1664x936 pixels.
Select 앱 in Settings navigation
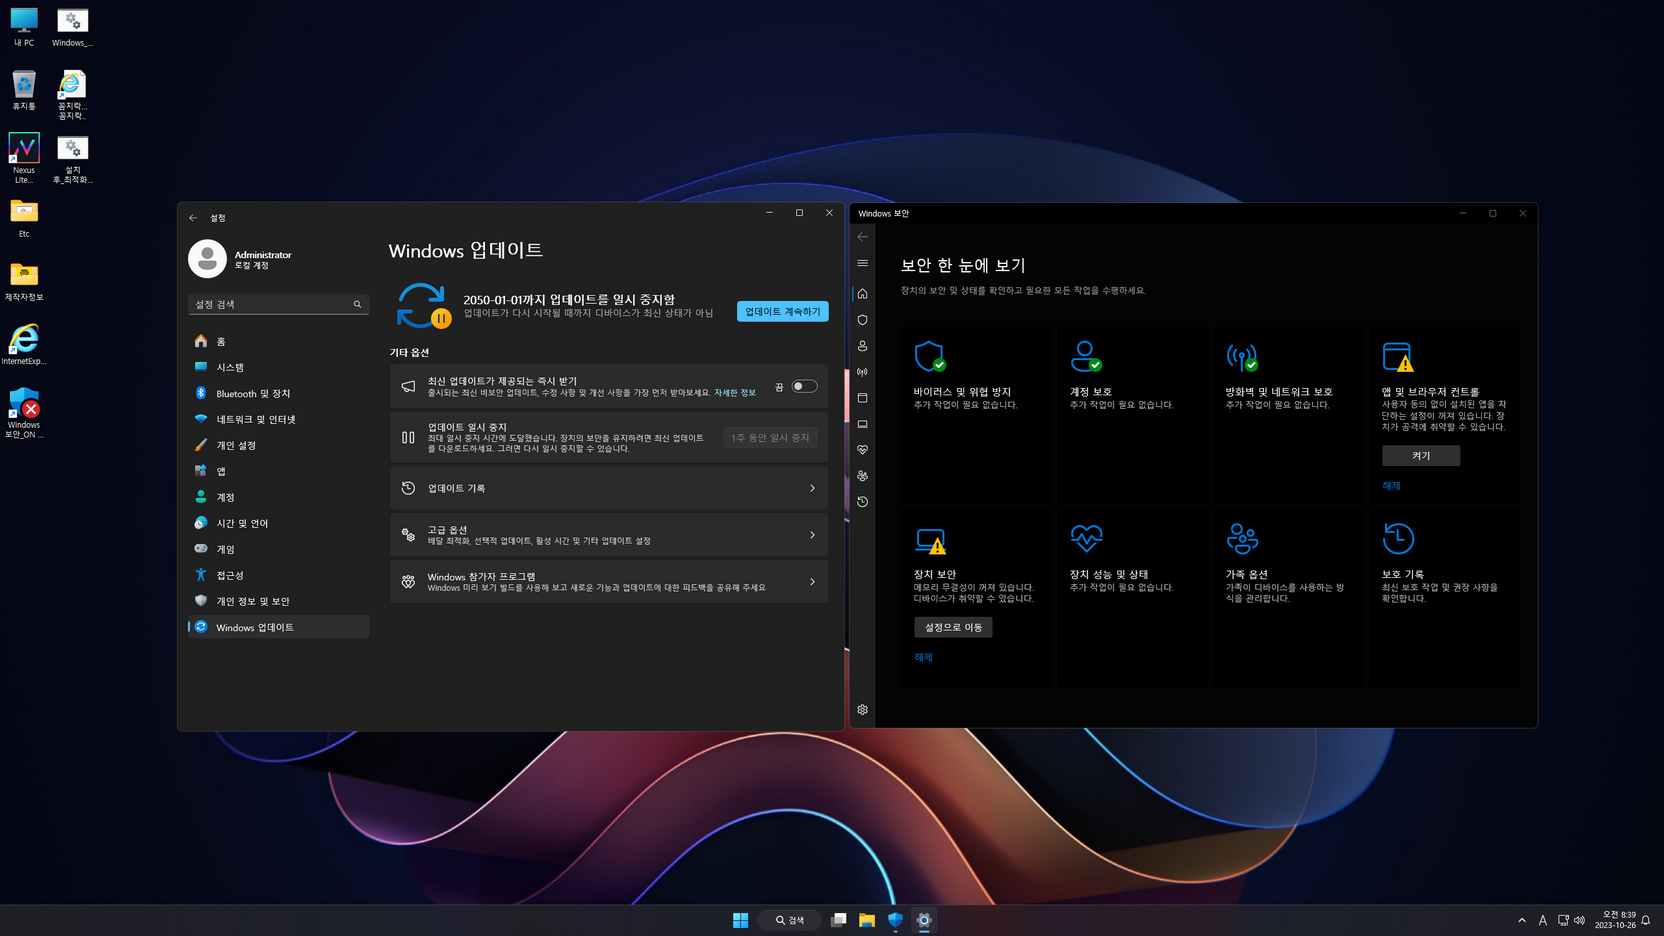click(x=278, y=471)
